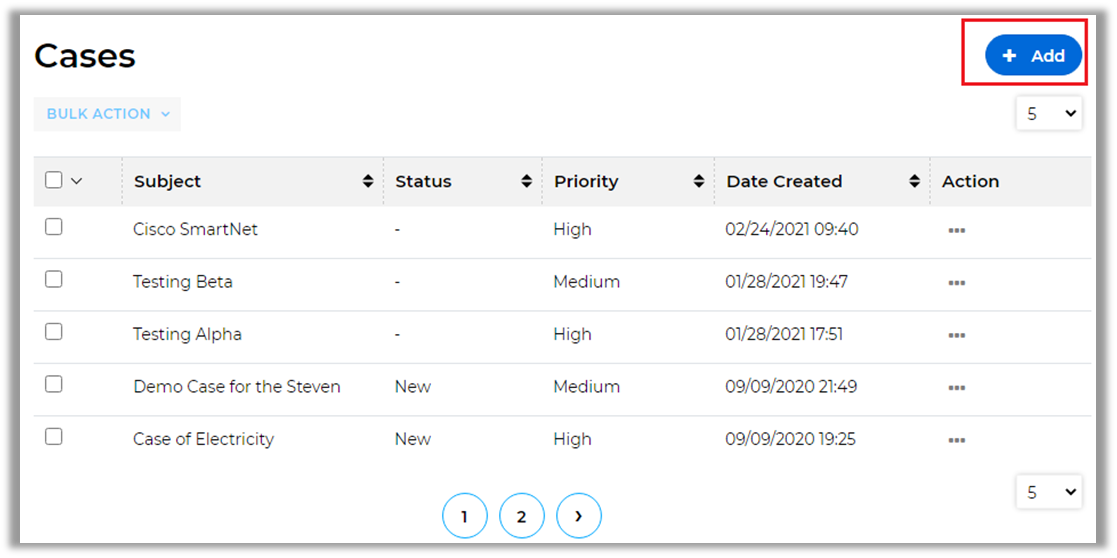Viewport: 1117px width, 558px height.
Task: Tick the Case of Electricity checkbox
Action: click(54, 436)
